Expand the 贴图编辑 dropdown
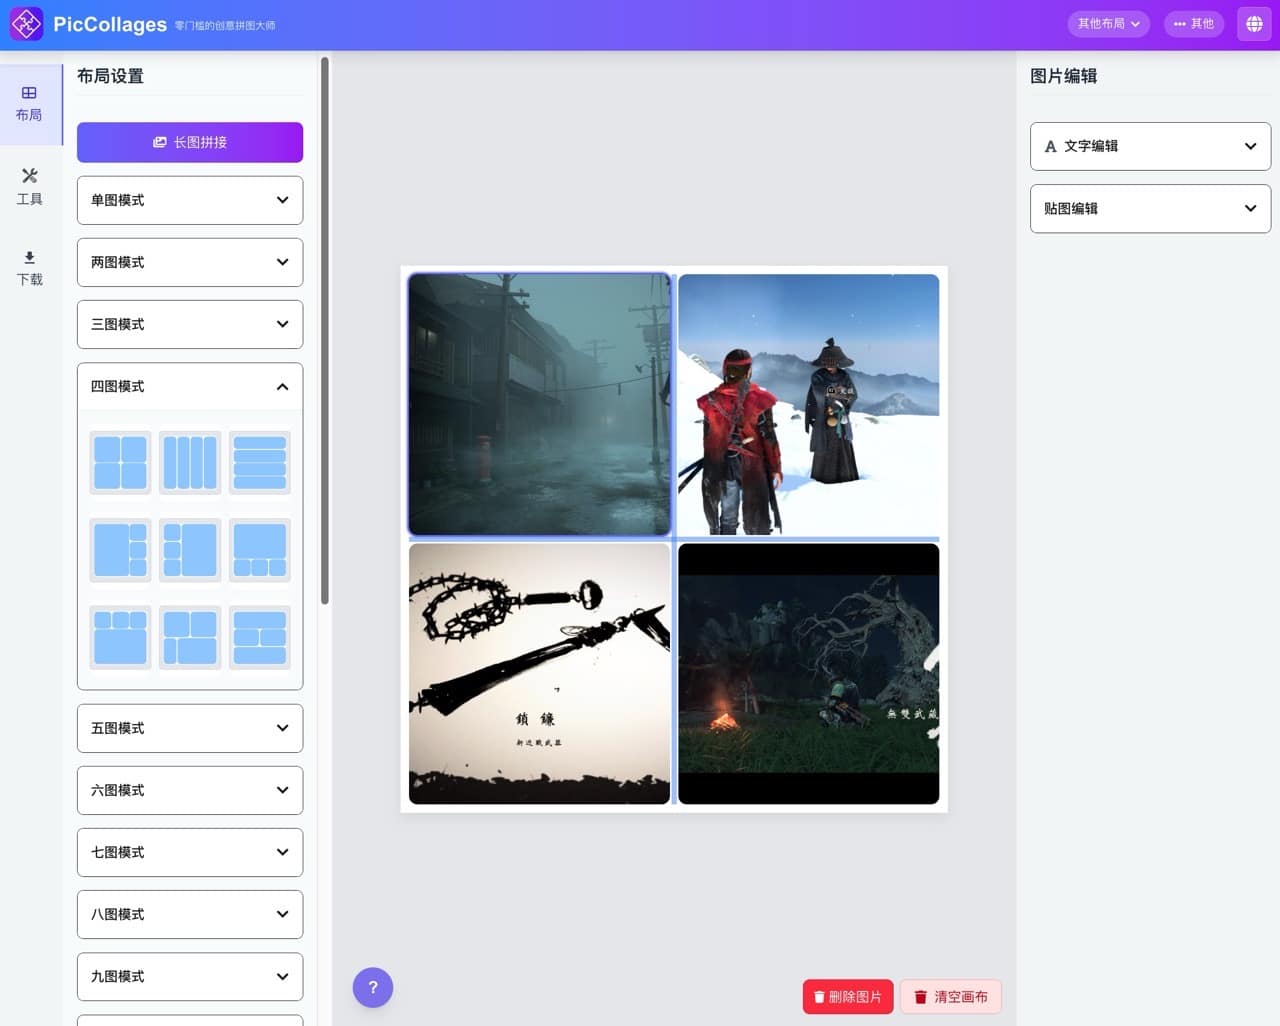 [x=1149, y=208]
